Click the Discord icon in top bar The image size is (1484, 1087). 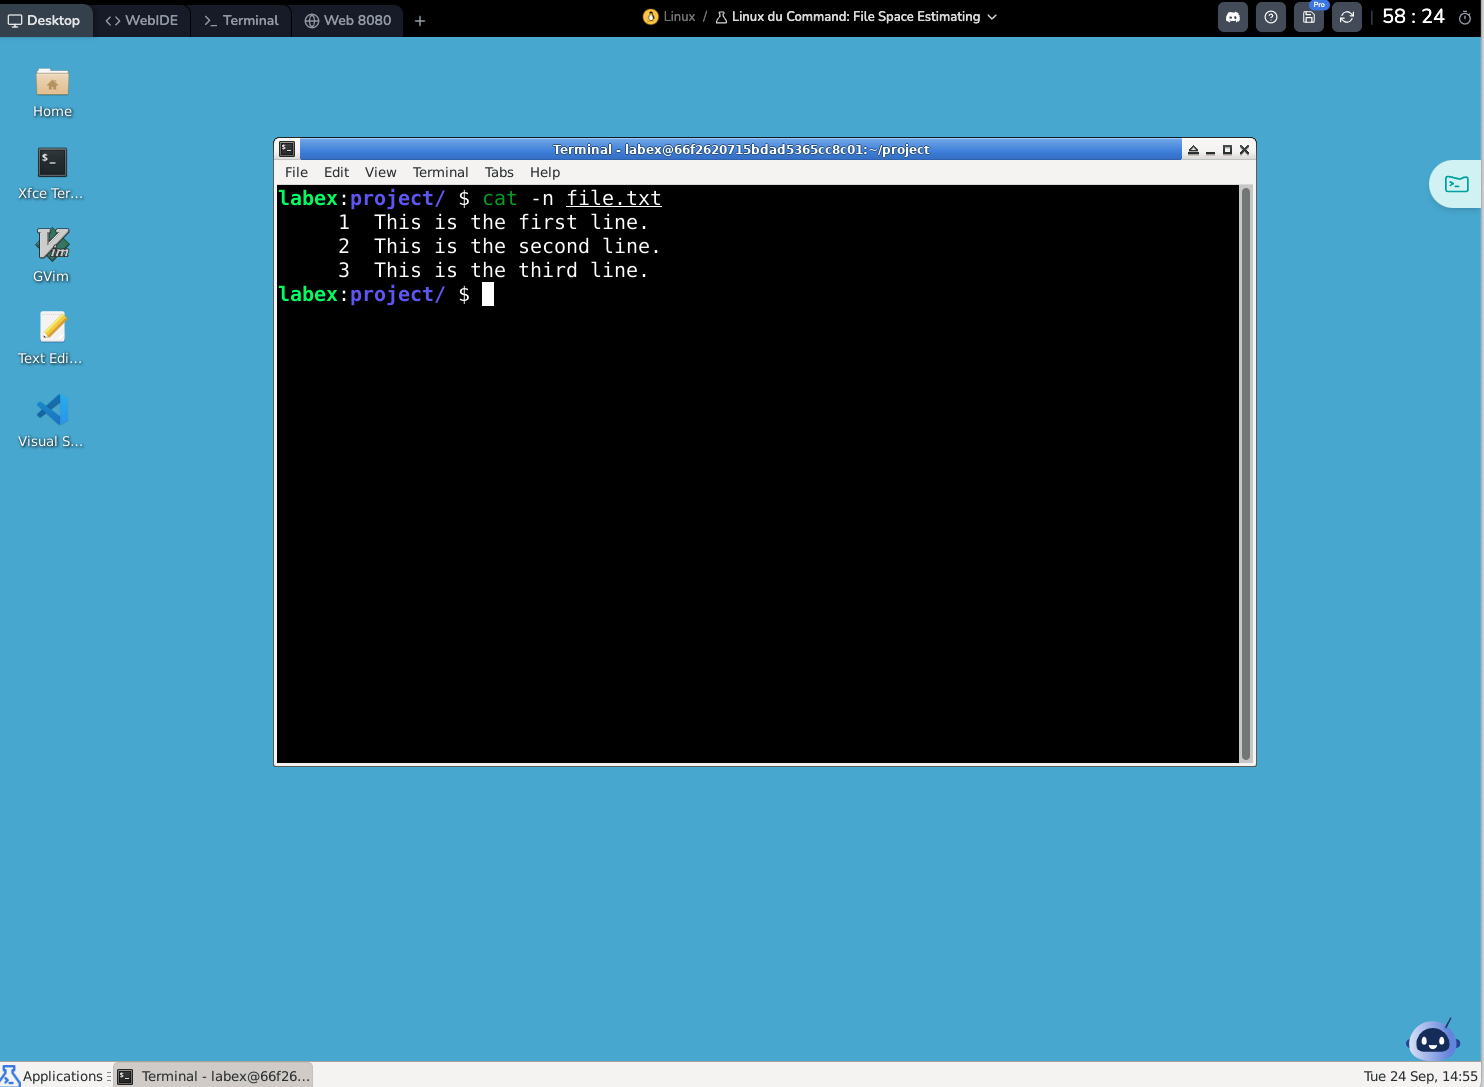click(1233, 17)
